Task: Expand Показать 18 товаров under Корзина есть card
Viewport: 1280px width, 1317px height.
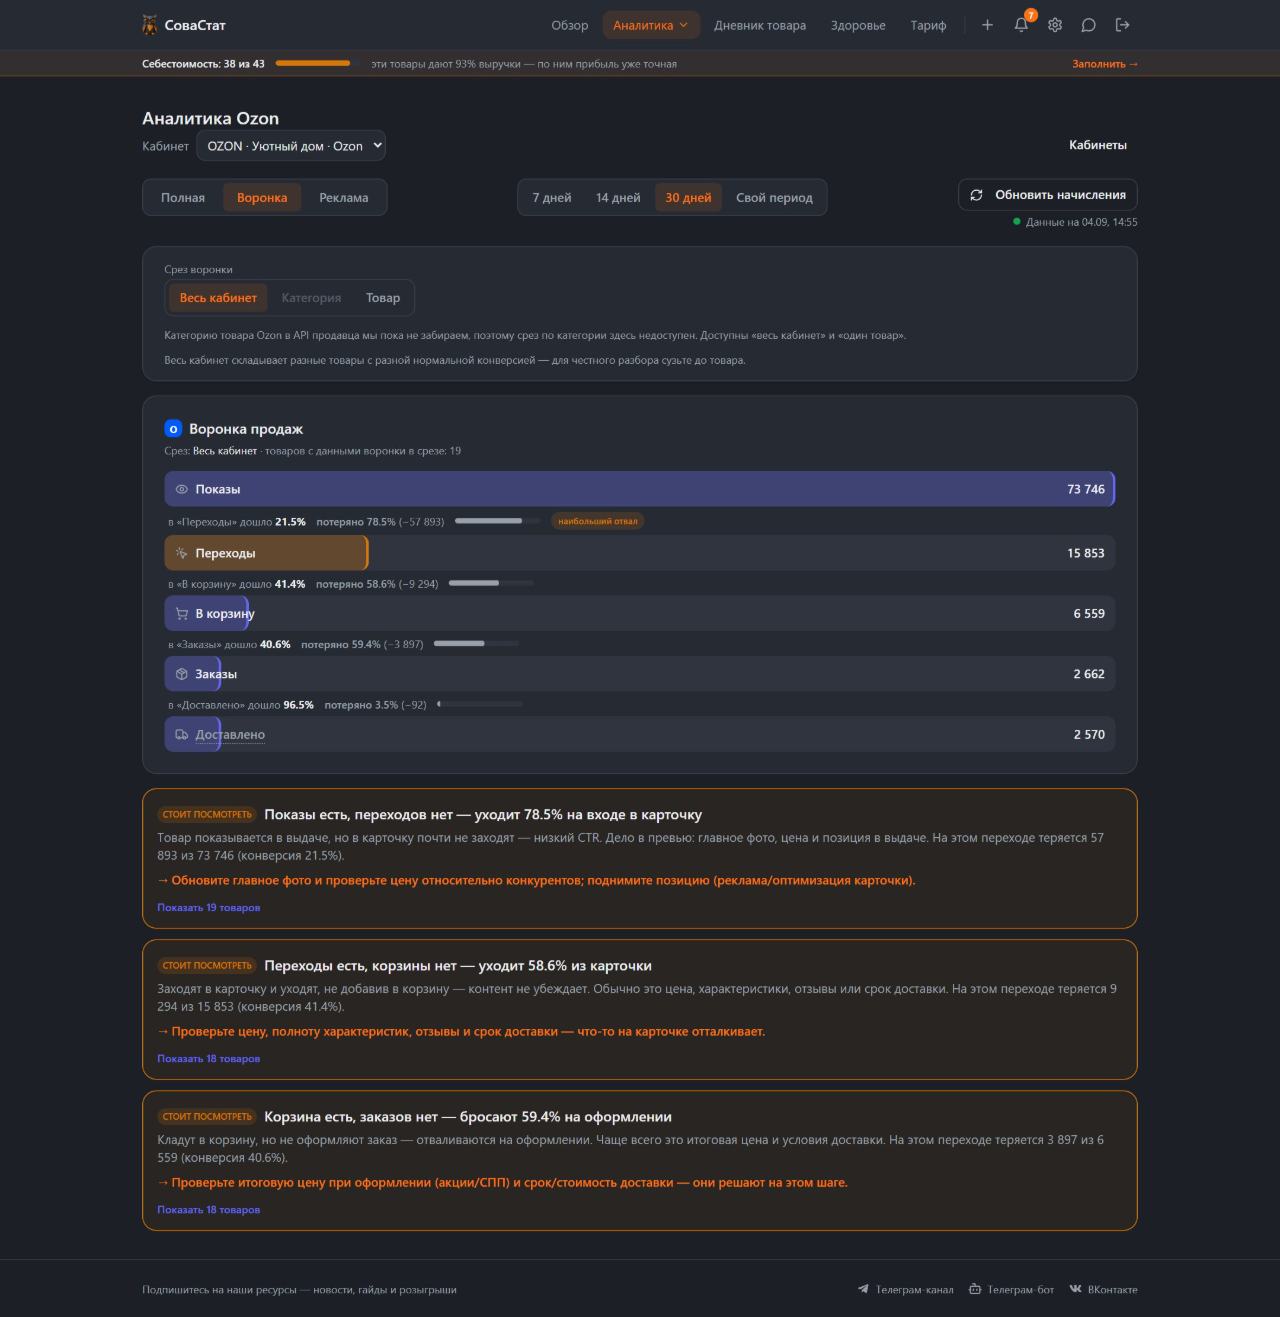Action: tap(208, 1210)
